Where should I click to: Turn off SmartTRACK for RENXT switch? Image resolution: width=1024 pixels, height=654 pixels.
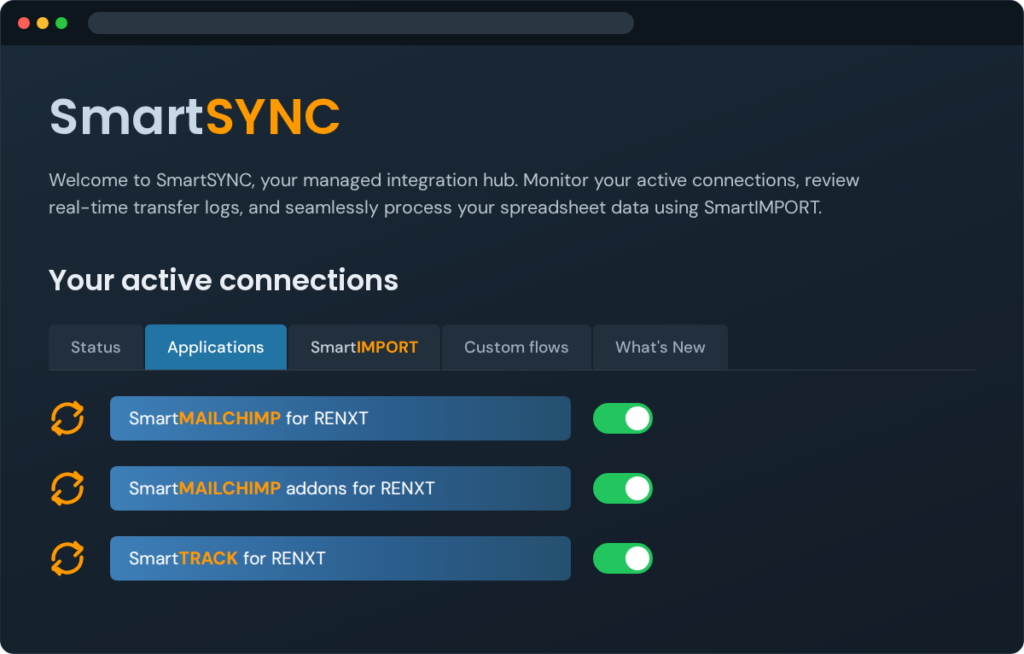pyautogui.click(x=622, y=558)
